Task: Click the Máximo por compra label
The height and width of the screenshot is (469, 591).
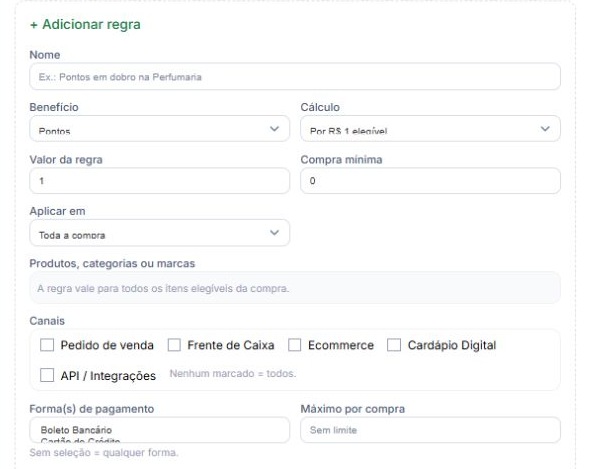Action: (353, 409)
